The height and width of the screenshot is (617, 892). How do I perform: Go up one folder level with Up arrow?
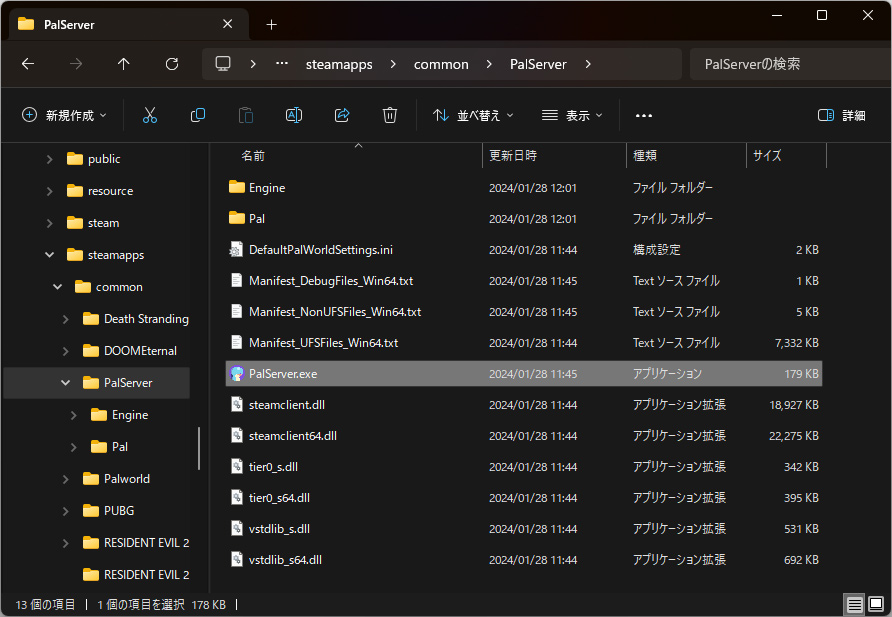coord(124,64)
